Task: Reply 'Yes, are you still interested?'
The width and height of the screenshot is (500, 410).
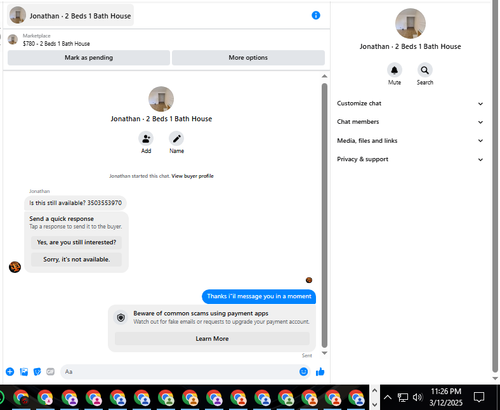Action: tap(76, 242)
